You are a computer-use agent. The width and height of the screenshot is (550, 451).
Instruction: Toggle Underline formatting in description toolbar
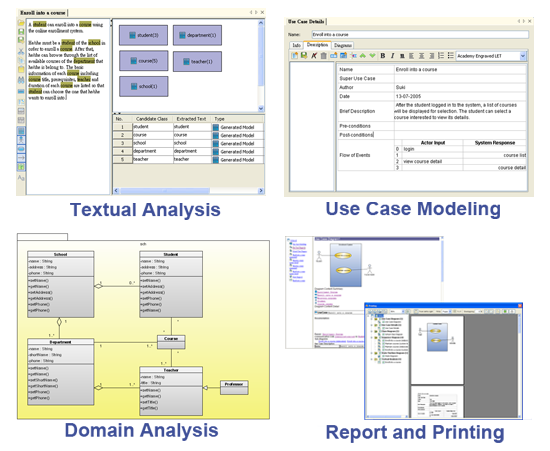click(x=402, y=55)
